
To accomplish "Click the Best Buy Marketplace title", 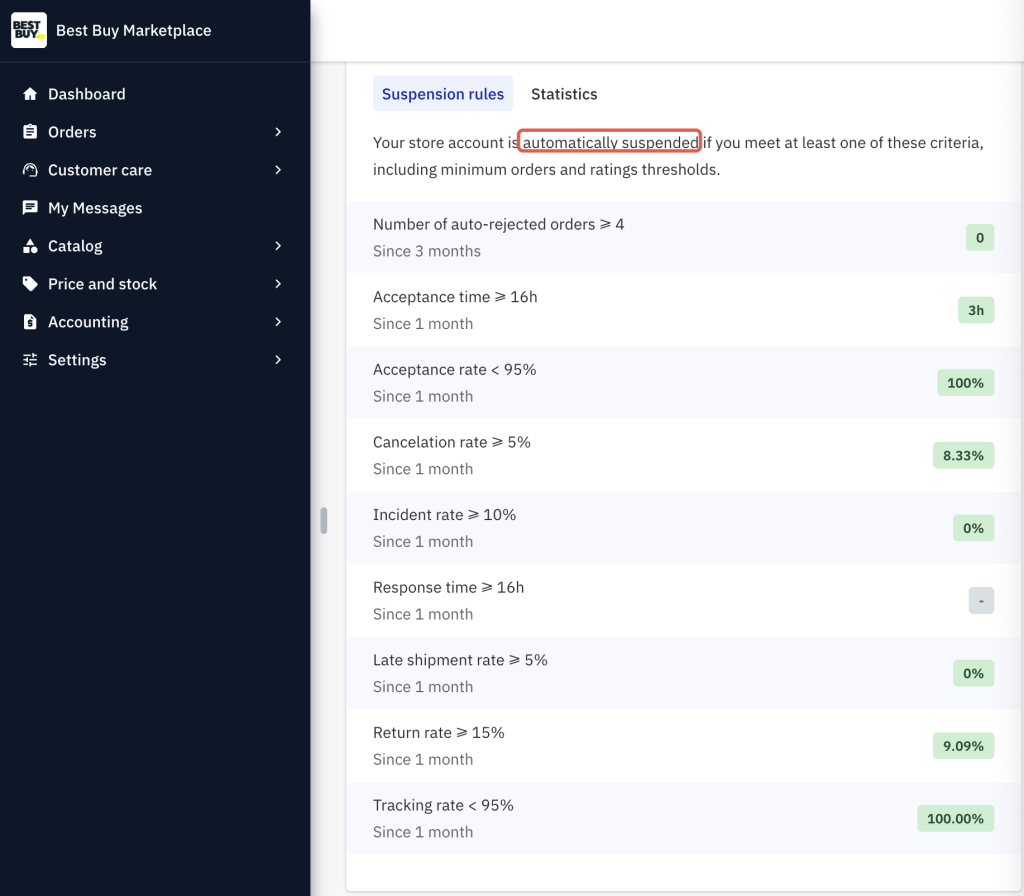I will pos(133,30).
